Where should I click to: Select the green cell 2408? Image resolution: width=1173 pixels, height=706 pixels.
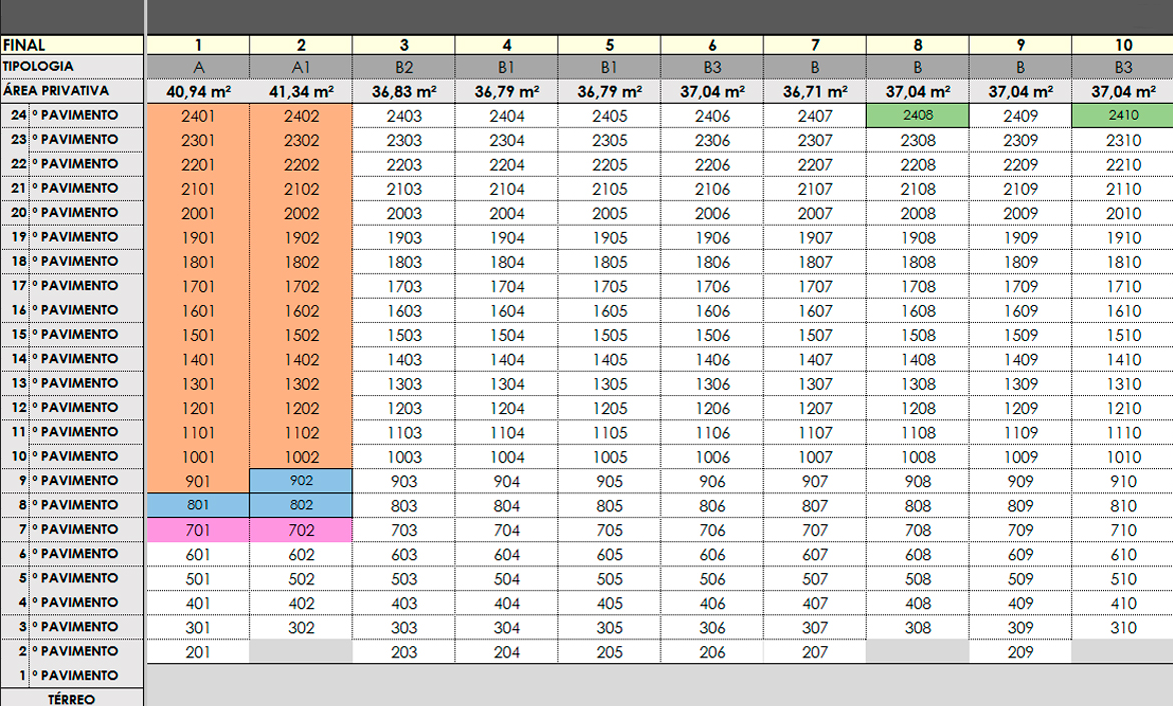pyautogui.click(x=917, y=115)
